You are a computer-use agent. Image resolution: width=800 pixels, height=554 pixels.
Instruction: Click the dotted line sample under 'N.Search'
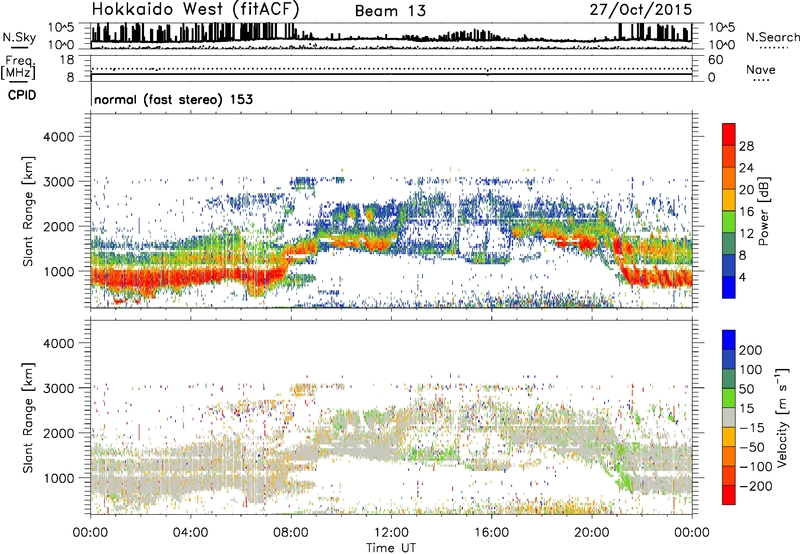pyautogui.click(x=773, y=48)
